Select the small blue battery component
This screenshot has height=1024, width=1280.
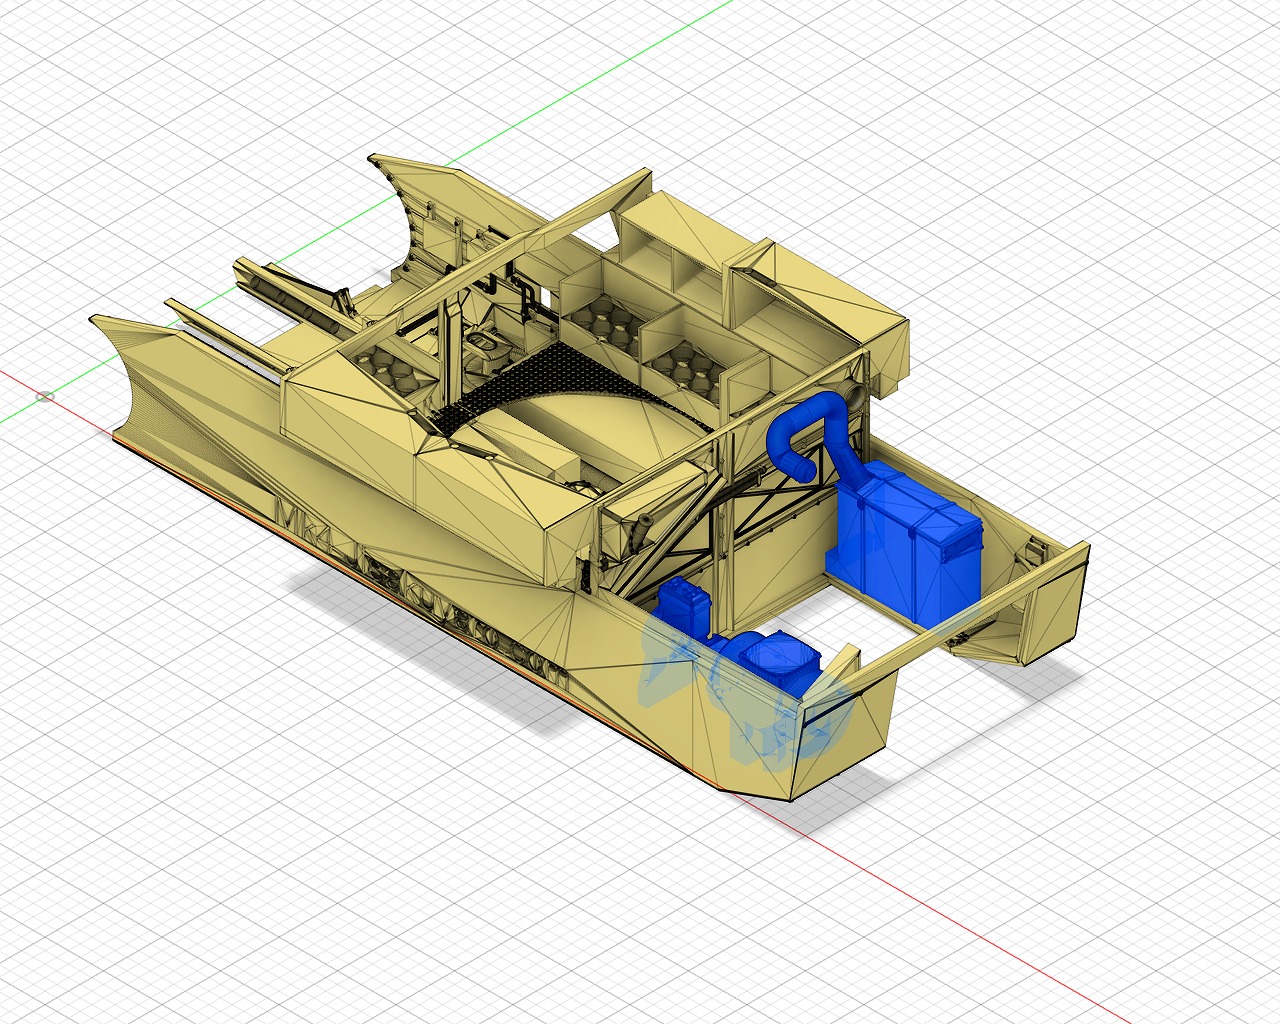point(685,604)
